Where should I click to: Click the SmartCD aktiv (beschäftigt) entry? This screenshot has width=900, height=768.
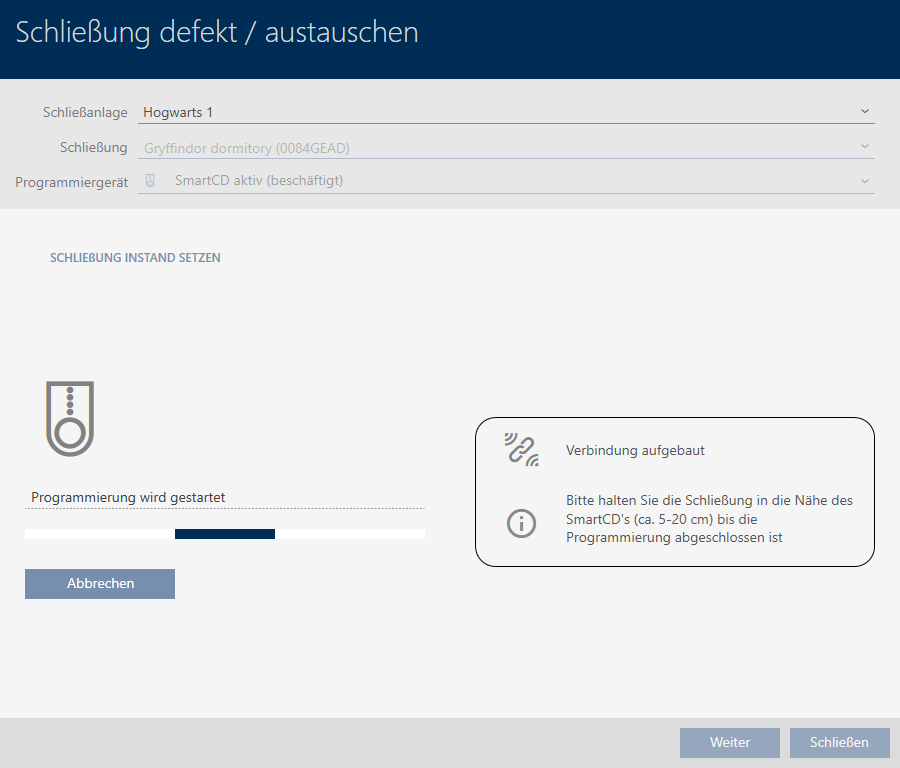(x=265, y=181)
